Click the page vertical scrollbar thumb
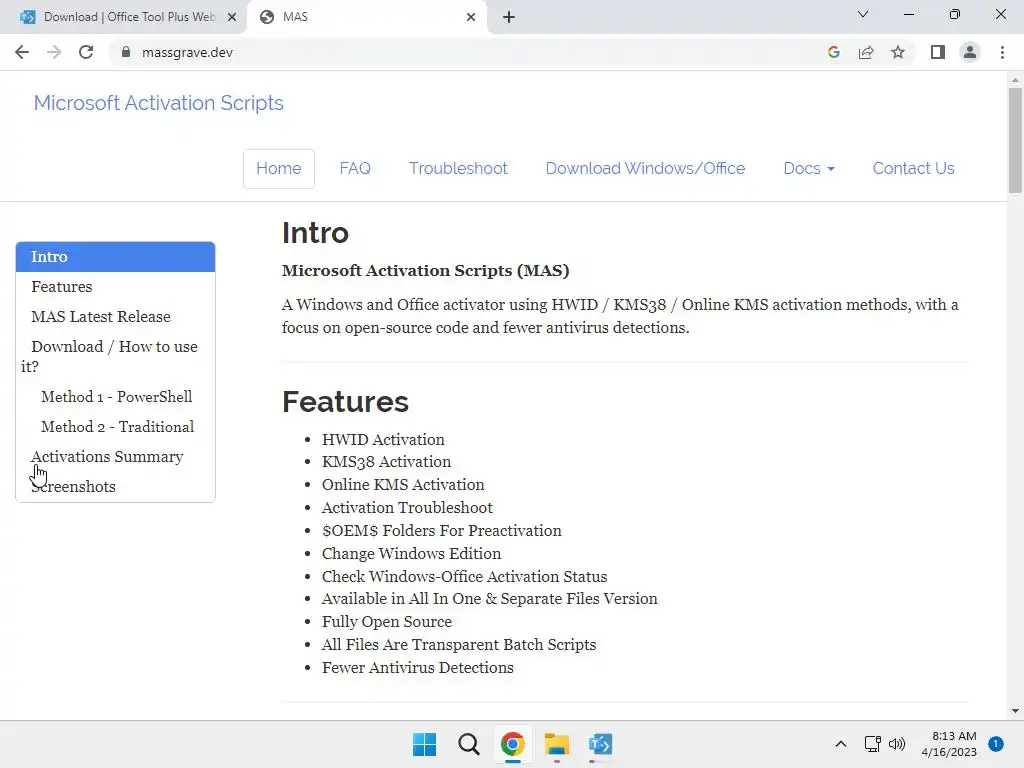The image size is (1024, 768). tap(1015, 140)
